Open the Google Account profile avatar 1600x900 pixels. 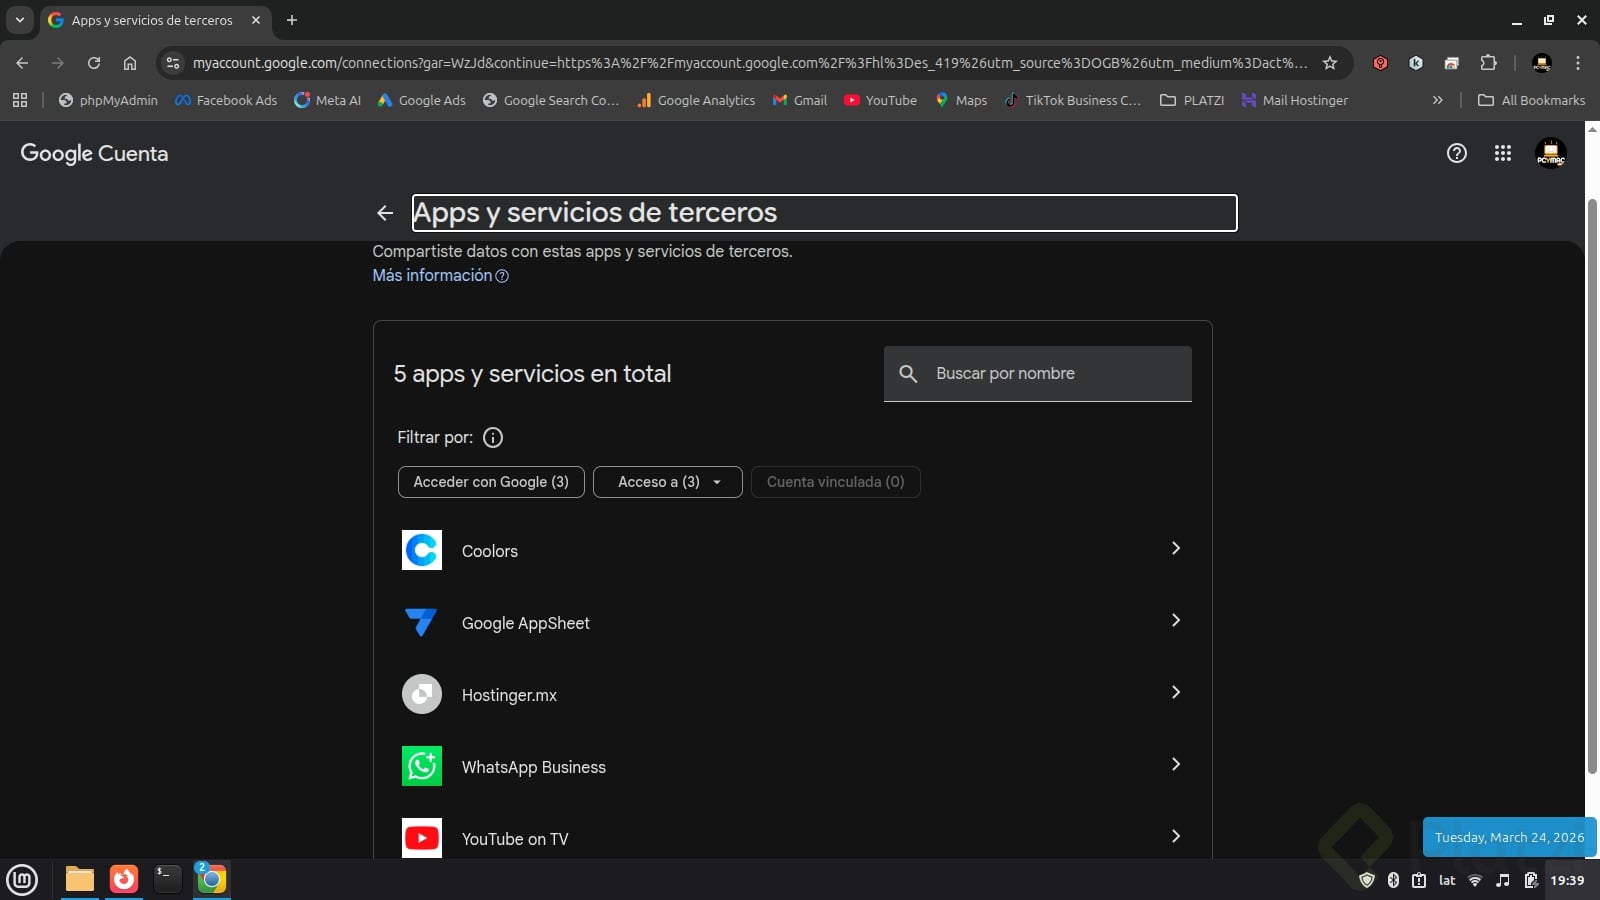(x=1550, y=153)
